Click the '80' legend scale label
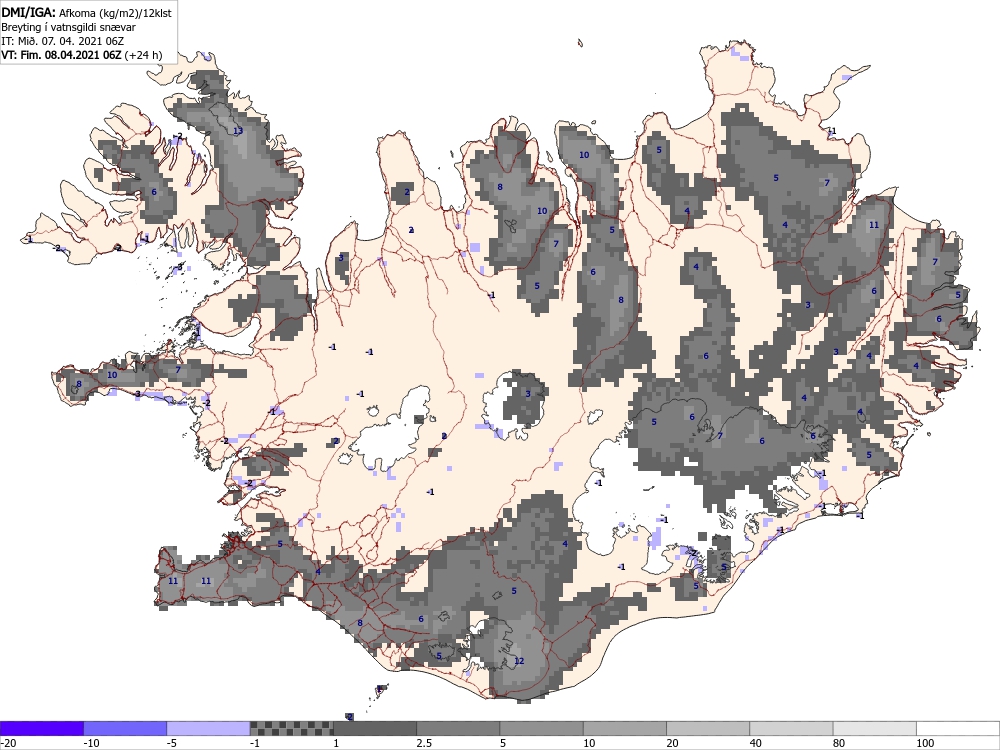 [839, 743]
